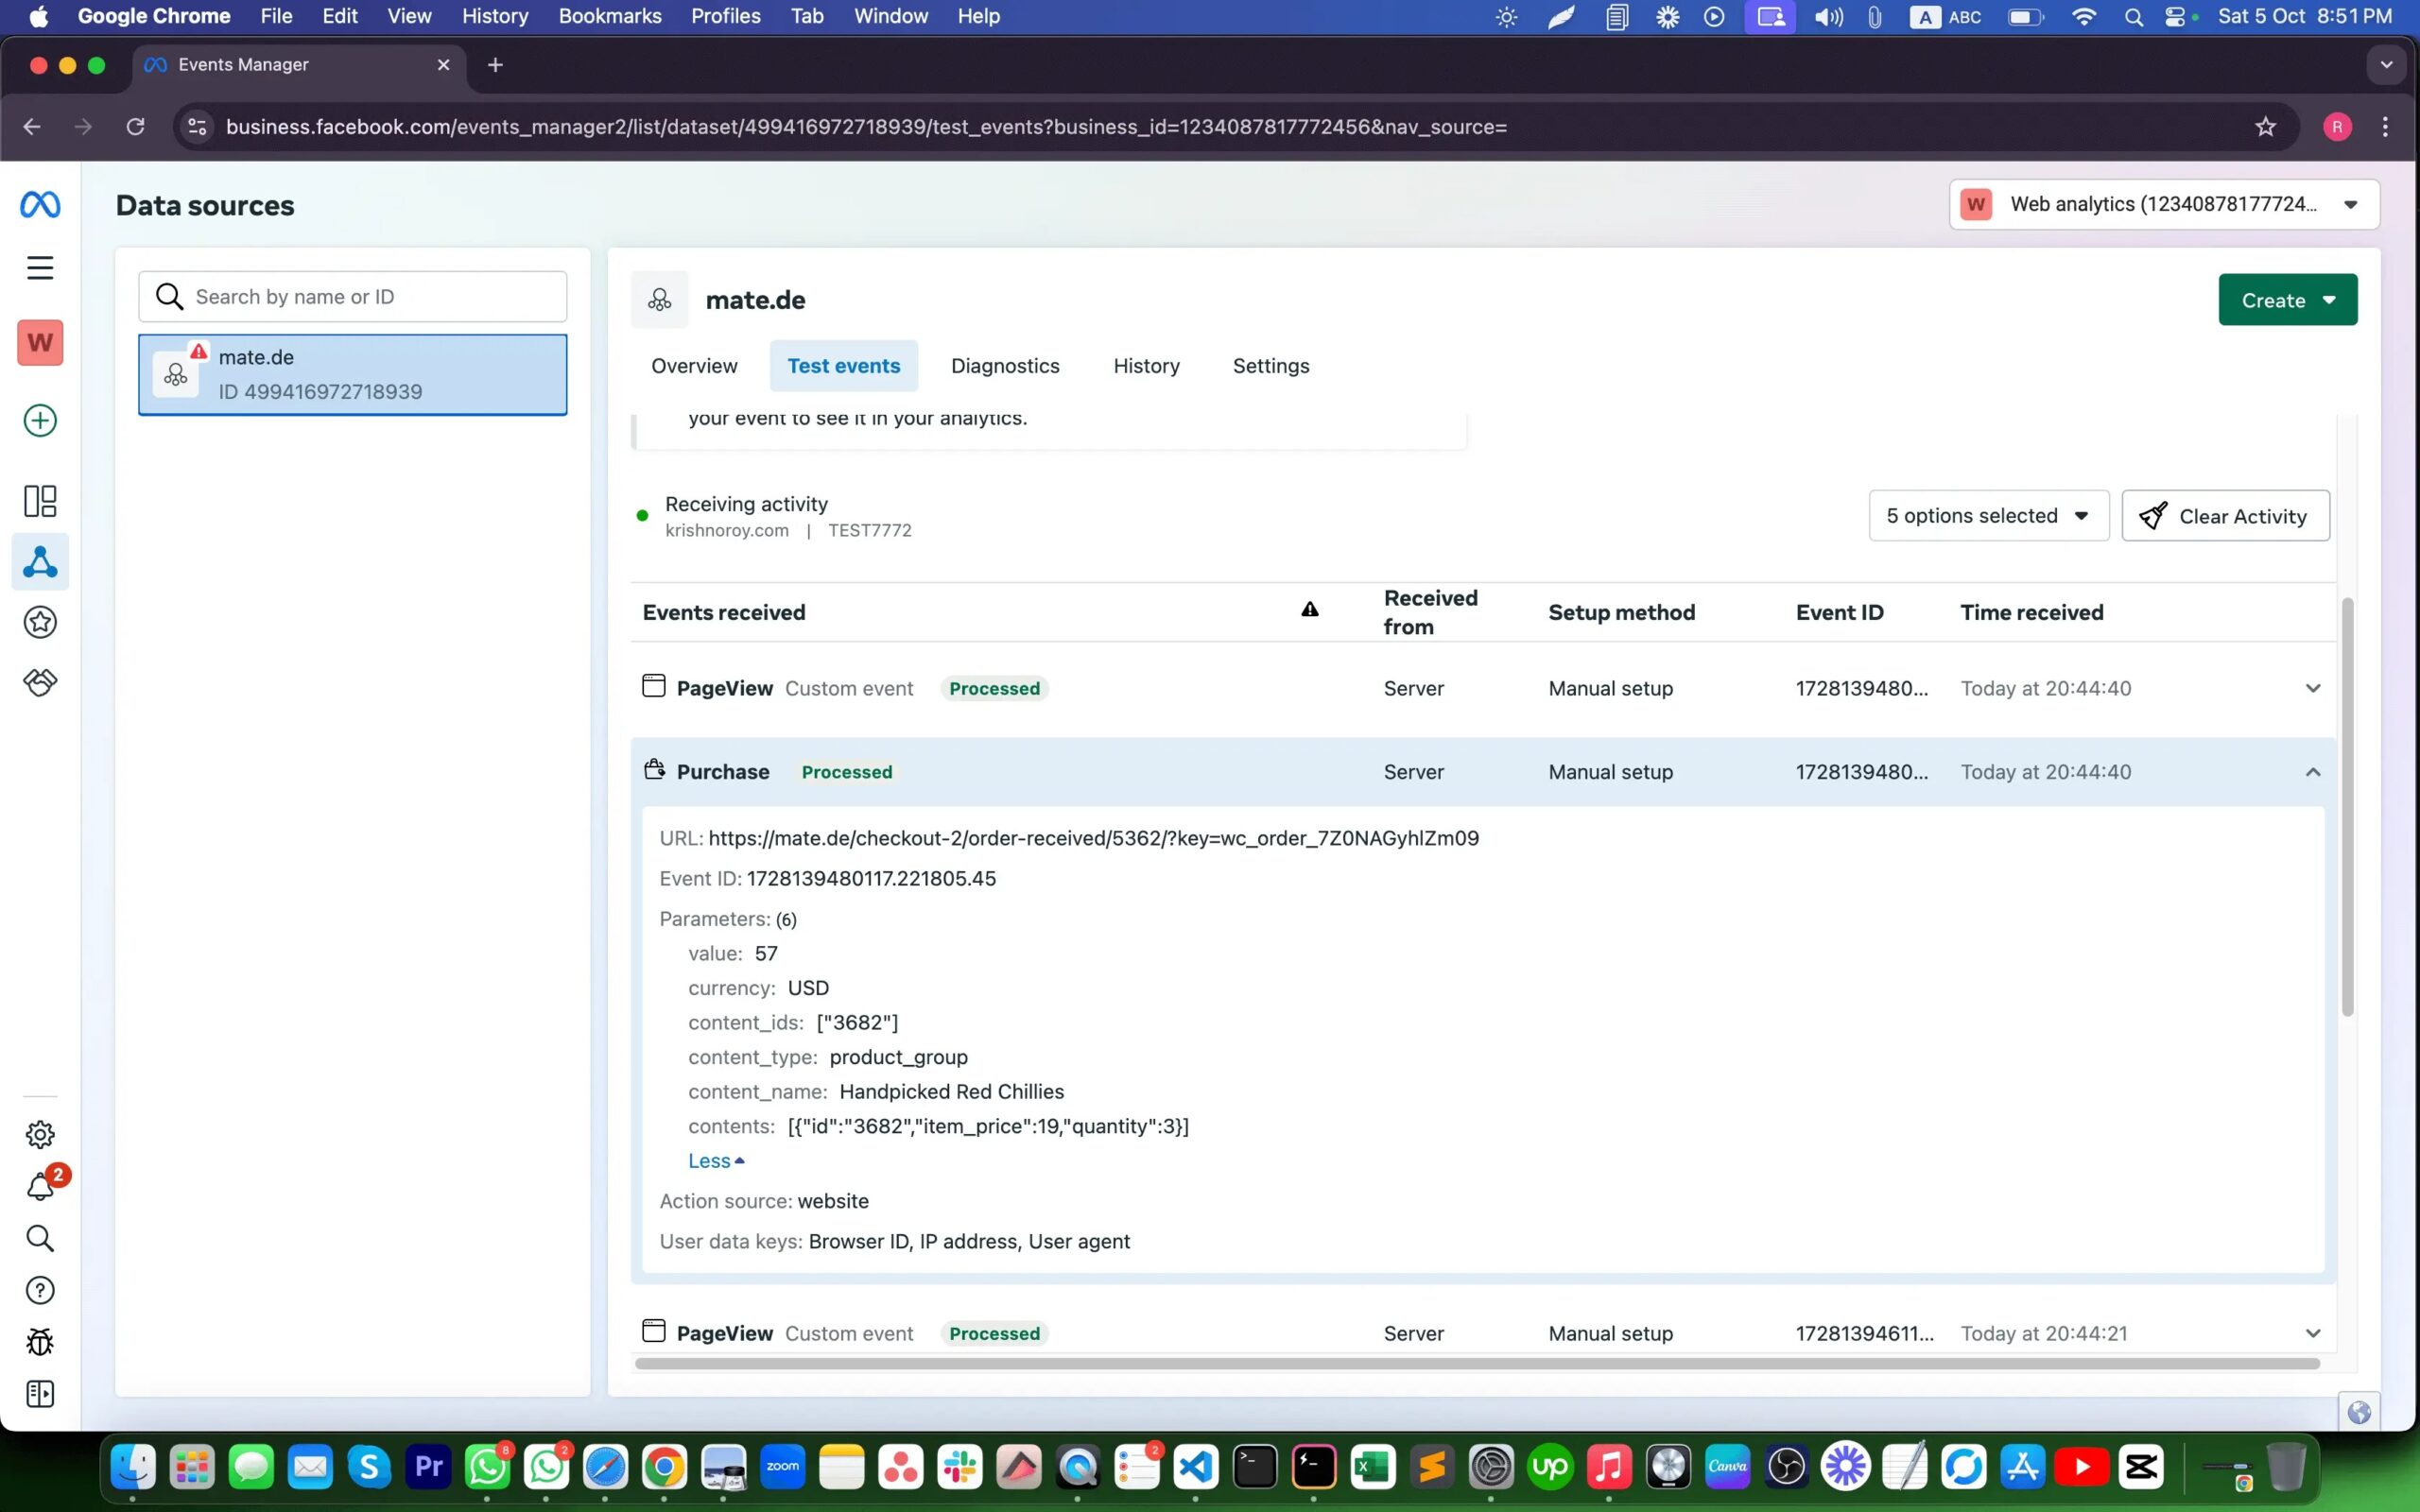Open the Chrome tab search dropdown

(2386, 65)
